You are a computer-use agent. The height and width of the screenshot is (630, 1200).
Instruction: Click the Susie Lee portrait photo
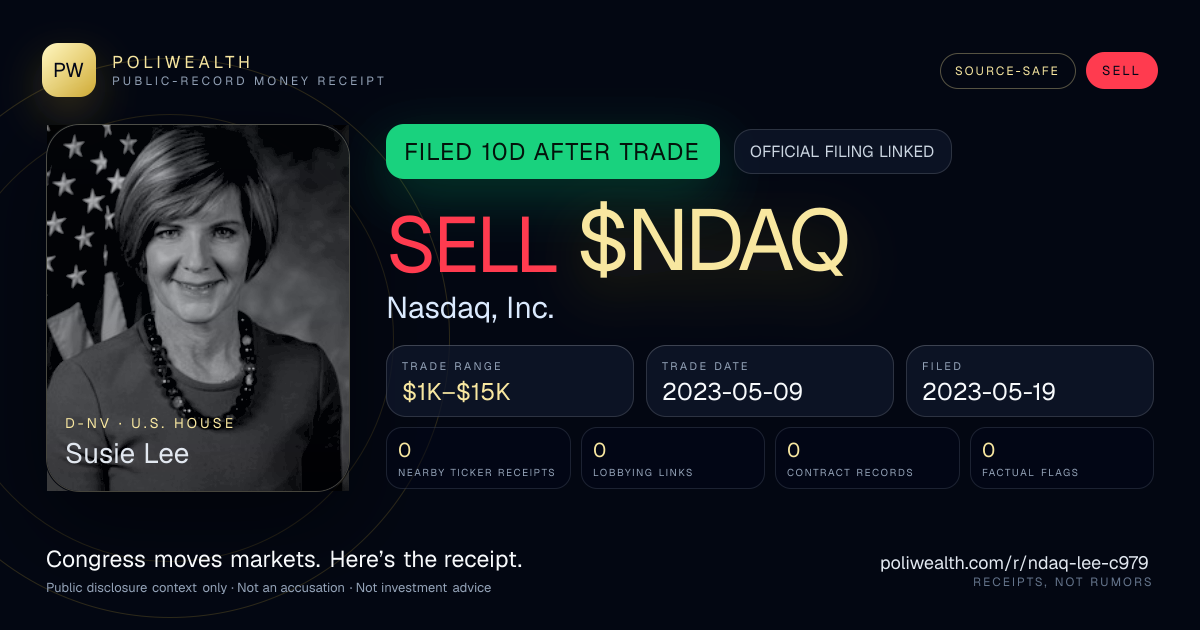pos(198,308)
